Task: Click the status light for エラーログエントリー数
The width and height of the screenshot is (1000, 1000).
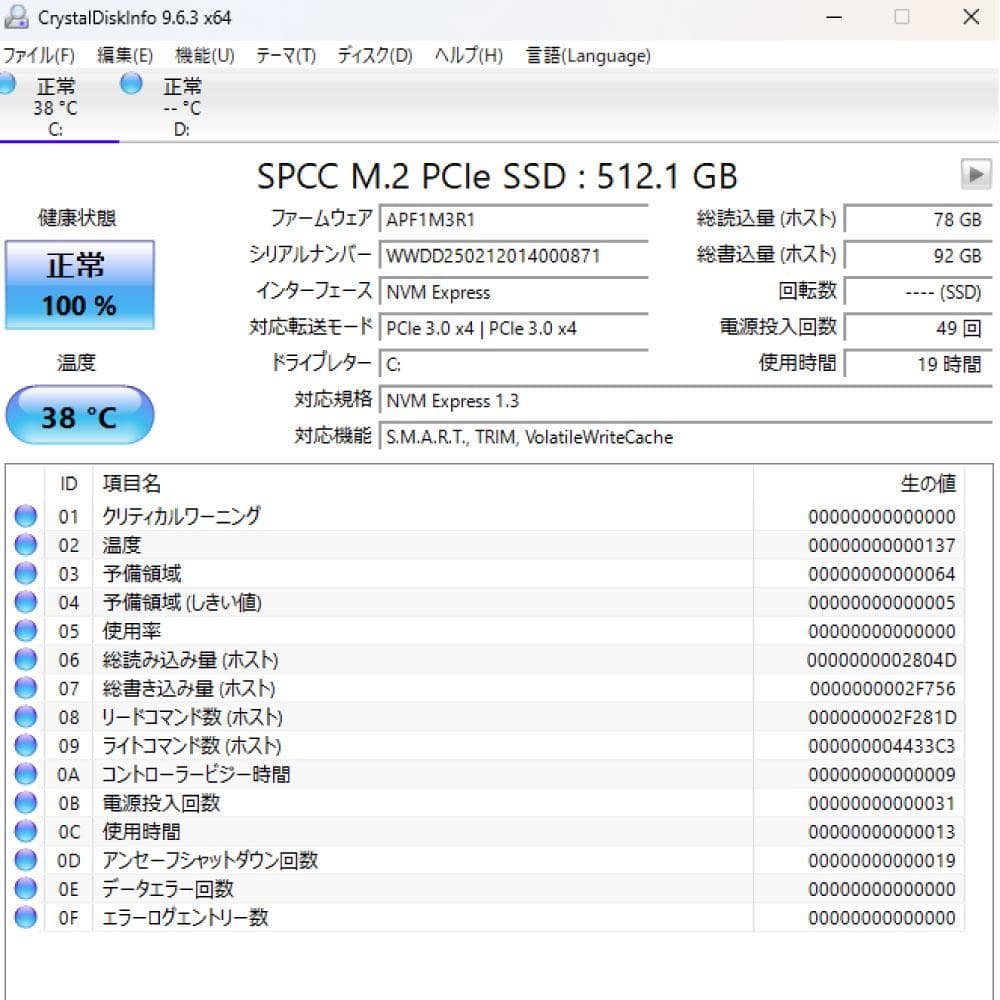Action: tap(25, 917)
